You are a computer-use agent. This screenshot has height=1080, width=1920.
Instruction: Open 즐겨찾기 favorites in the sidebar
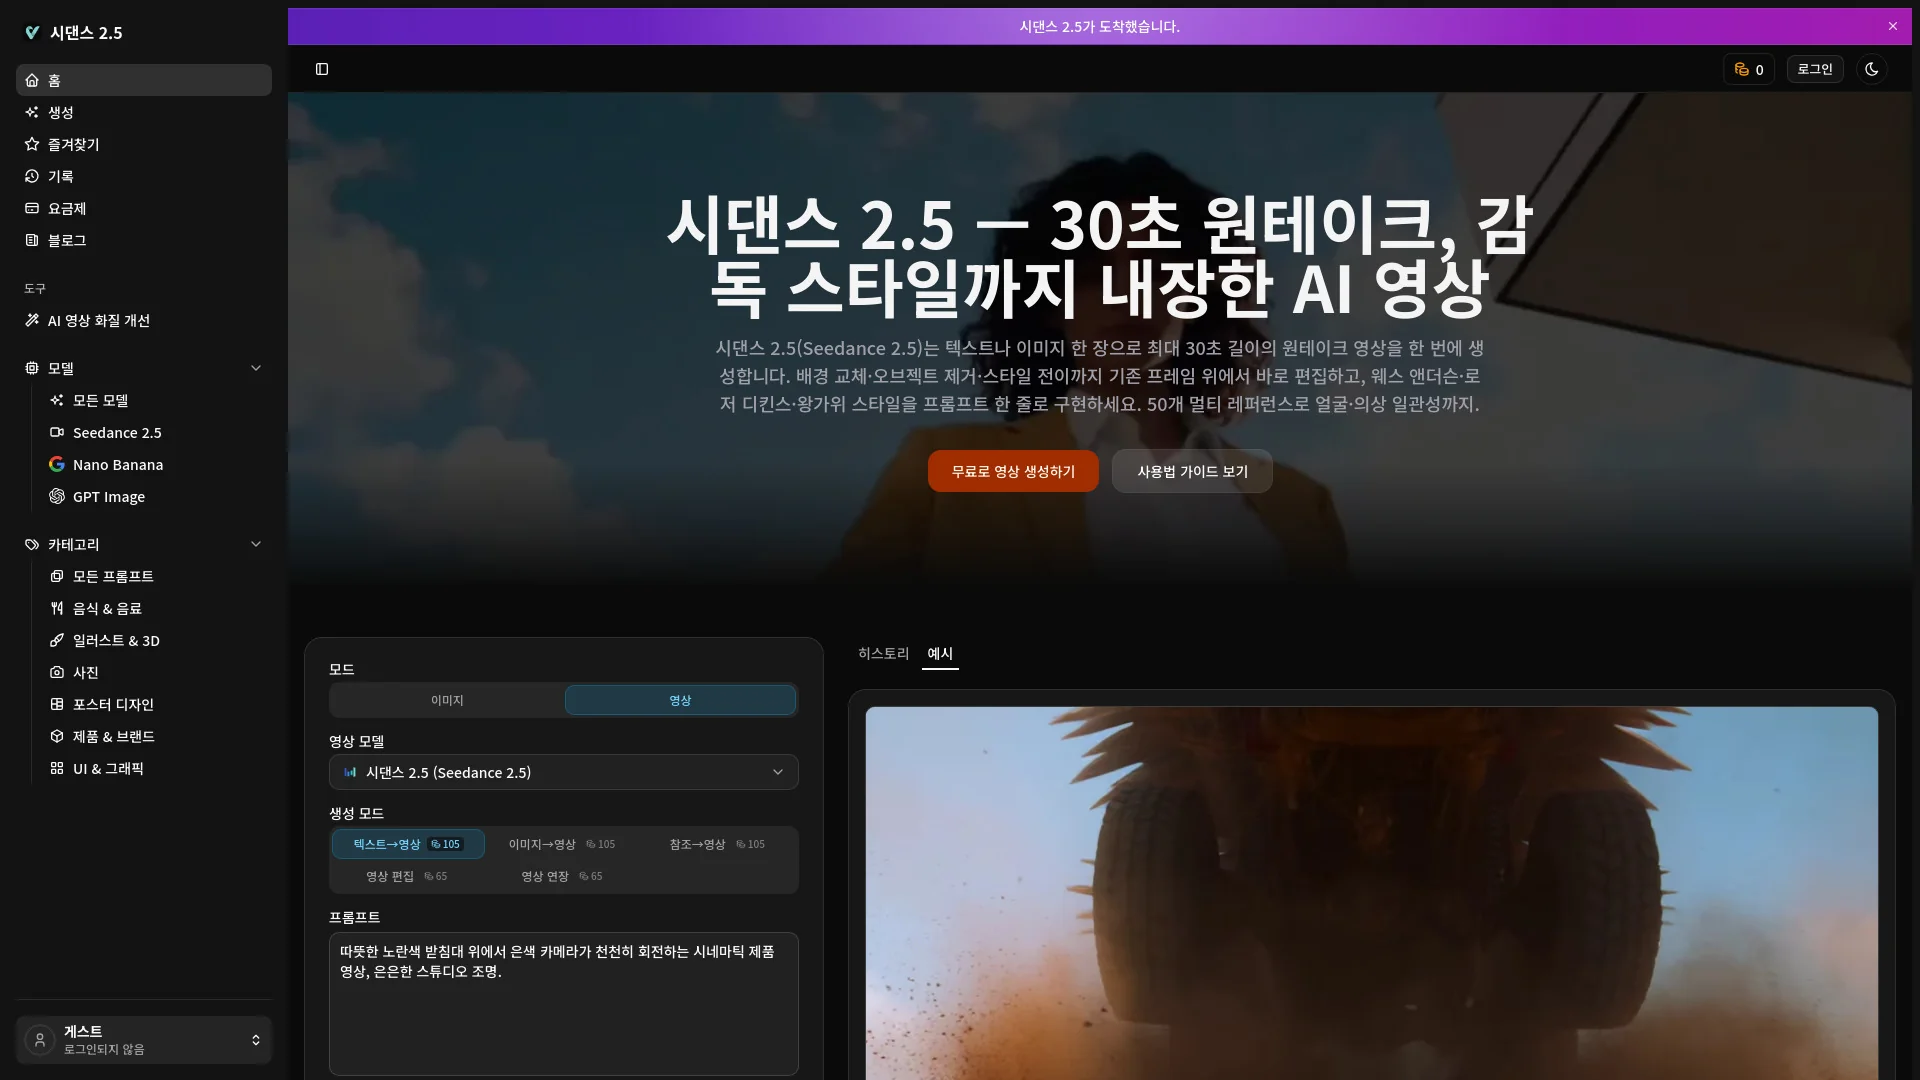144,144
